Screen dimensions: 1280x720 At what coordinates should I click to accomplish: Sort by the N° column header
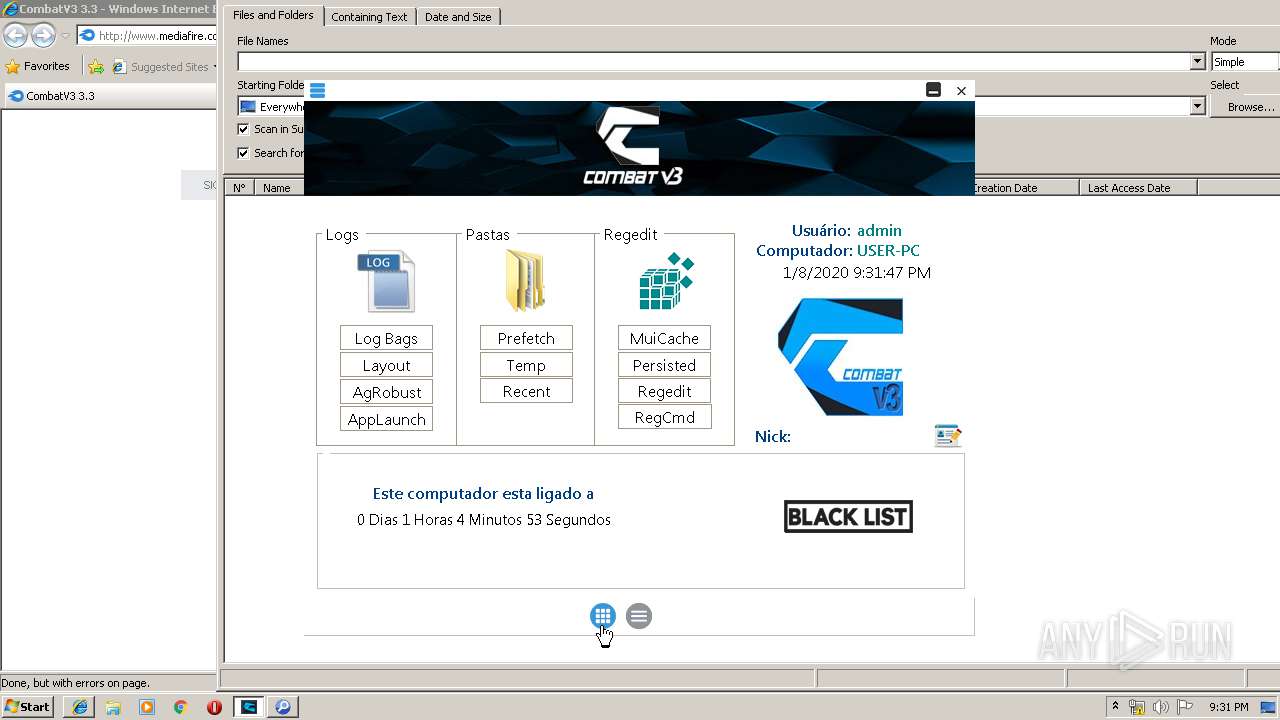239,187
